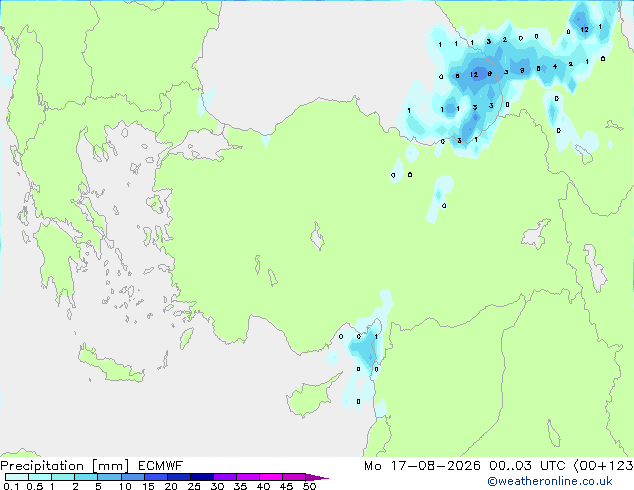
Task: Click the 0.5–1 mm legend color swatch
Action: click(x=40, y=477)
